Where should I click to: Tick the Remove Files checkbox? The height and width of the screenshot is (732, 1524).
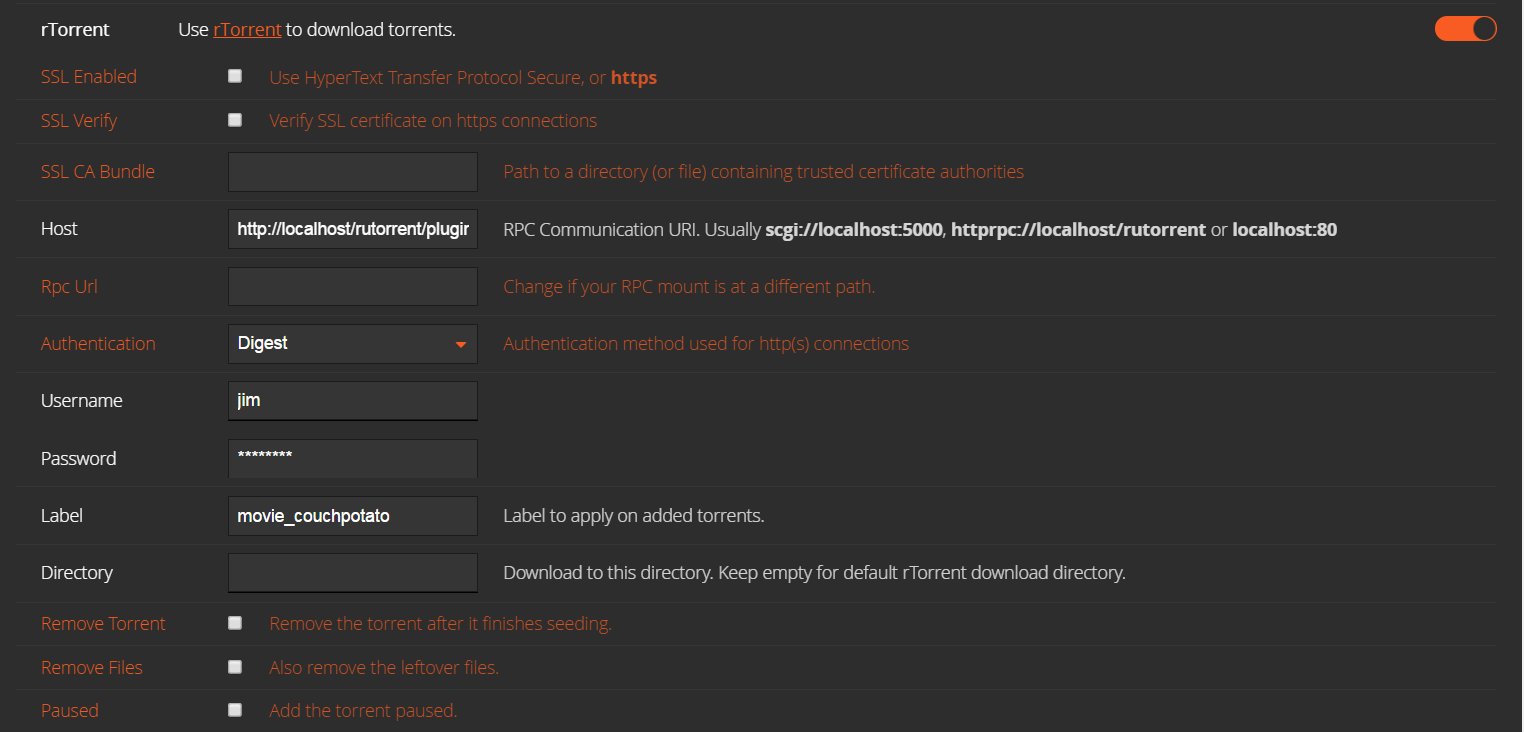235,667
